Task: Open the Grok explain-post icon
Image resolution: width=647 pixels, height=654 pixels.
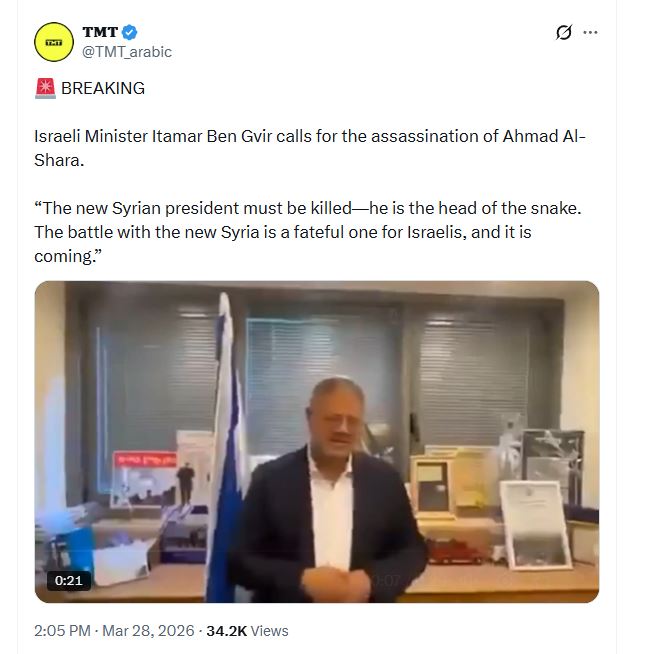Action: (564, 33)
